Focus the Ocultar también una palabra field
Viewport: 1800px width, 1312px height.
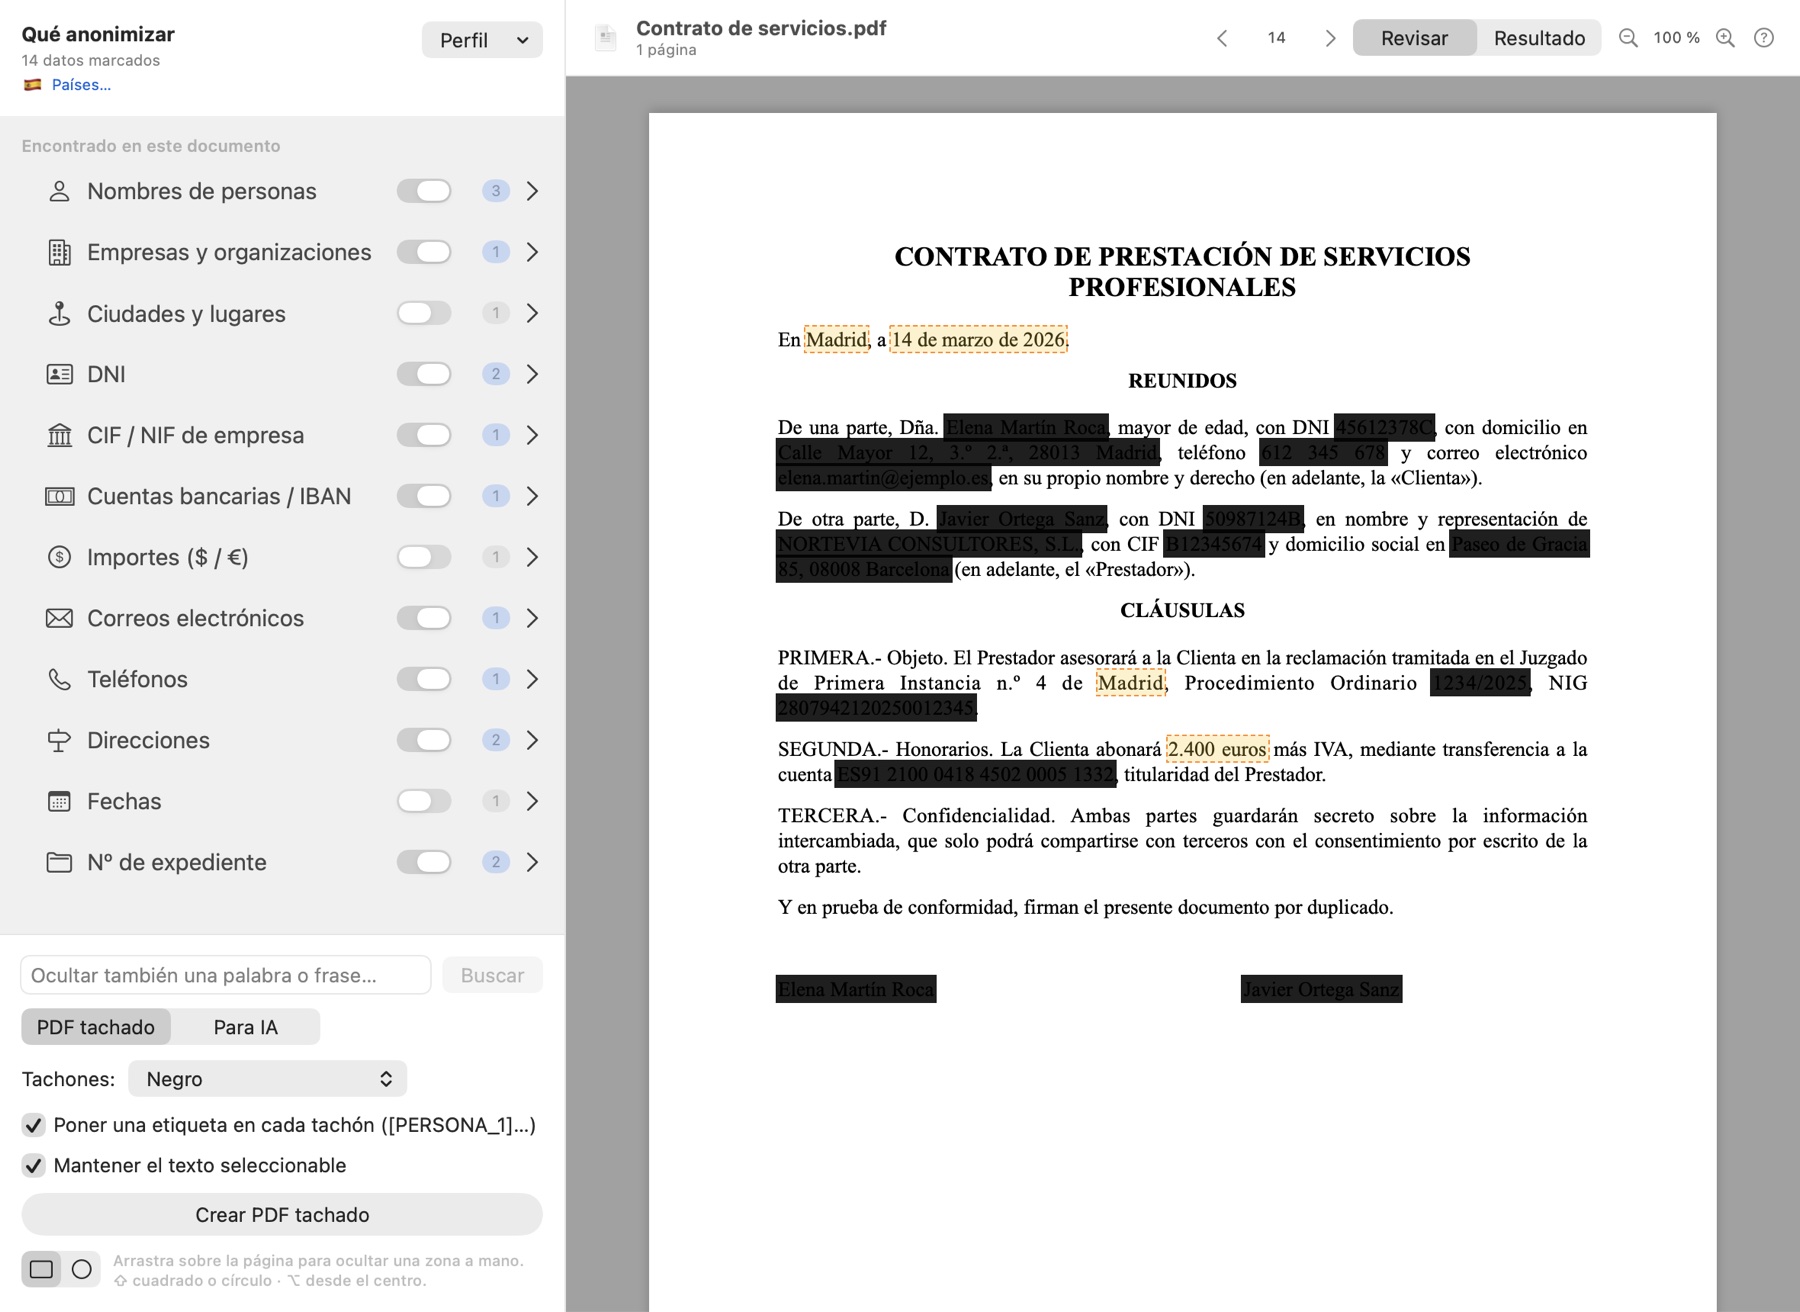click(226, 975)
